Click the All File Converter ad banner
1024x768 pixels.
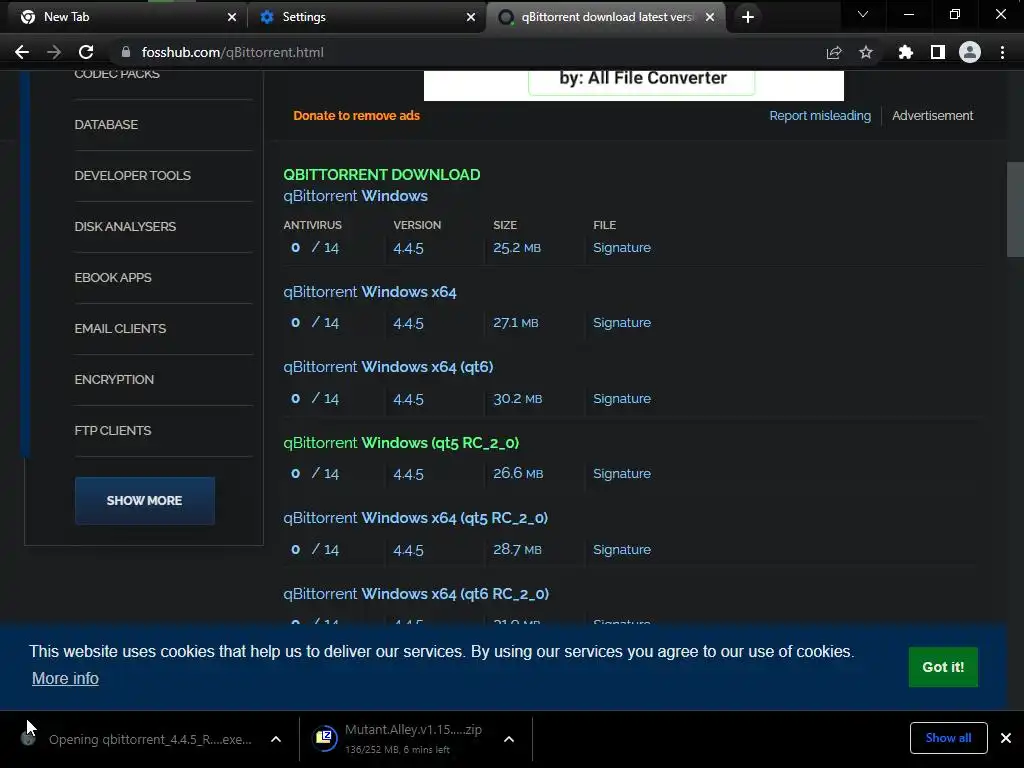633,84
